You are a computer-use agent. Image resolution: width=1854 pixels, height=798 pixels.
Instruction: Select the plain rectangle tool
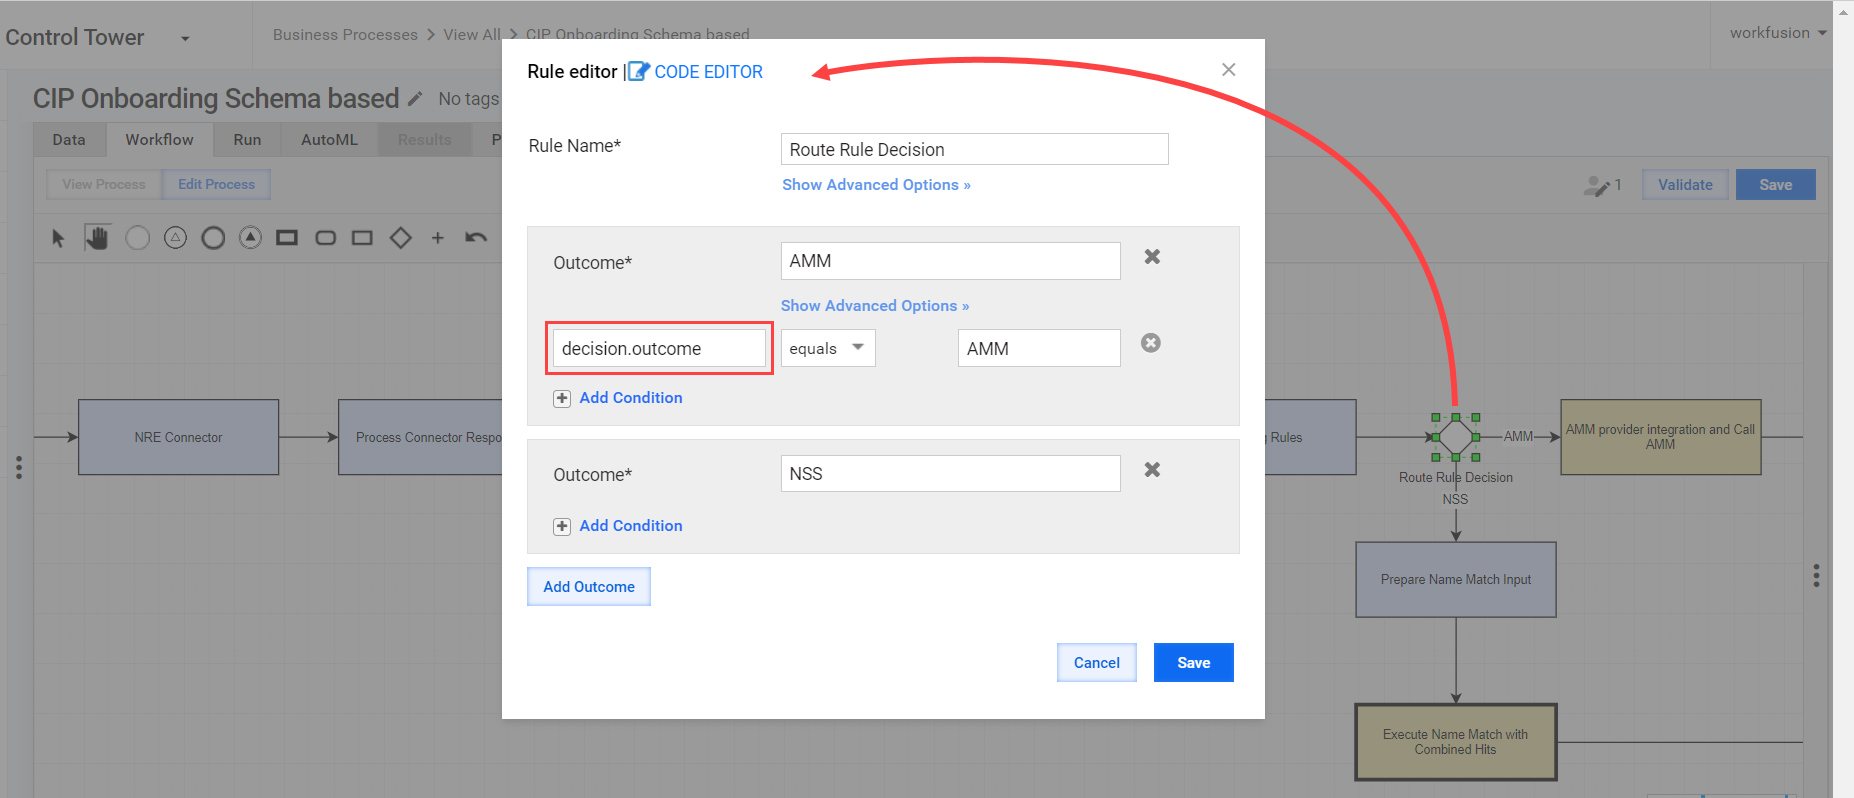(x=362, y=238)
